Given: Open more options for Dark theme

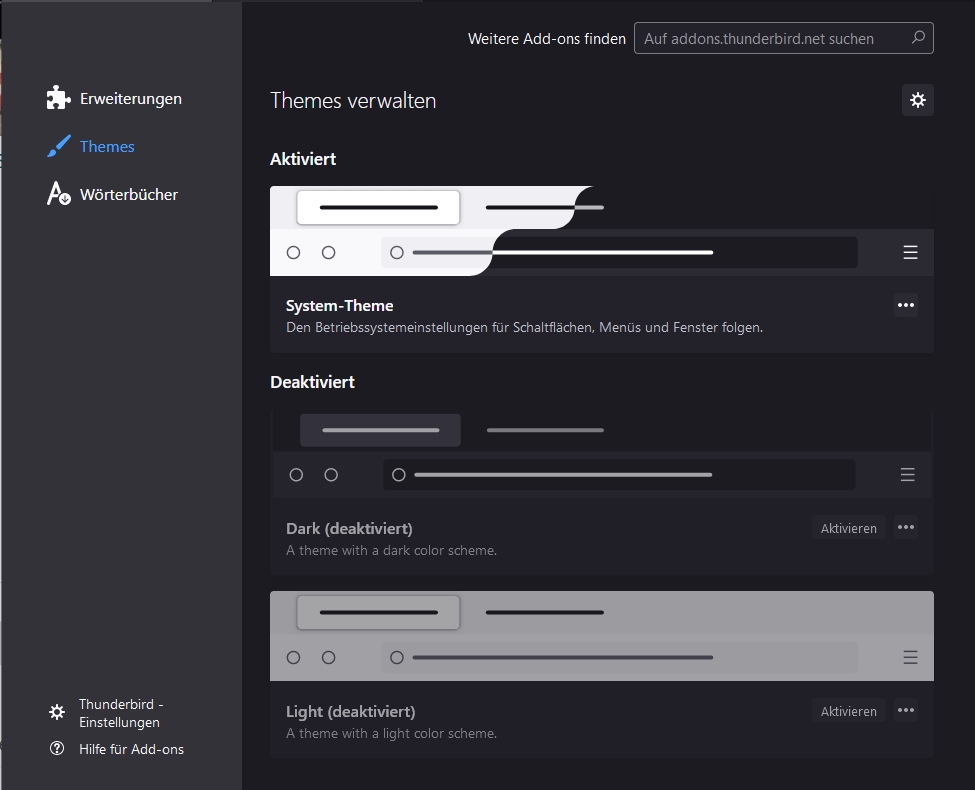Looking at the screenshot, I should (905, 528).
